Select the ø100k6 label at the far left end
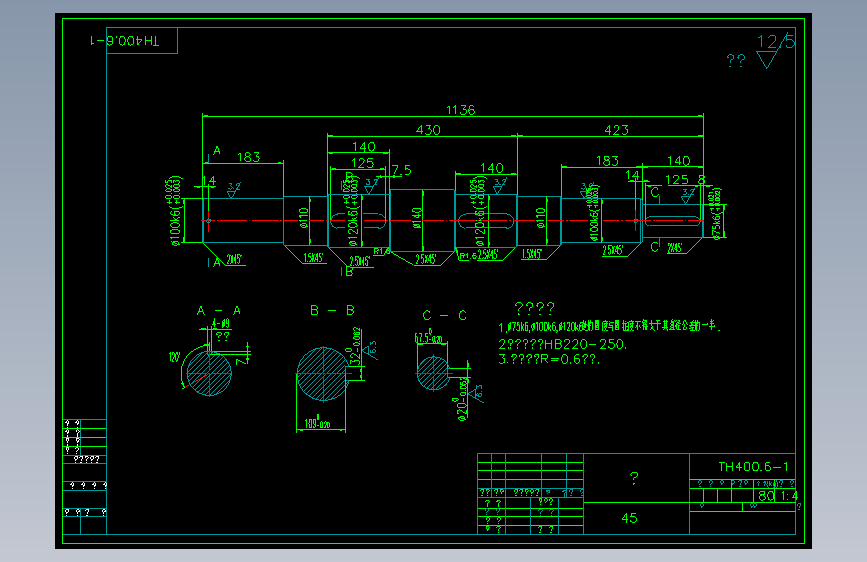The image size is (867, 562). click(175, 212)
